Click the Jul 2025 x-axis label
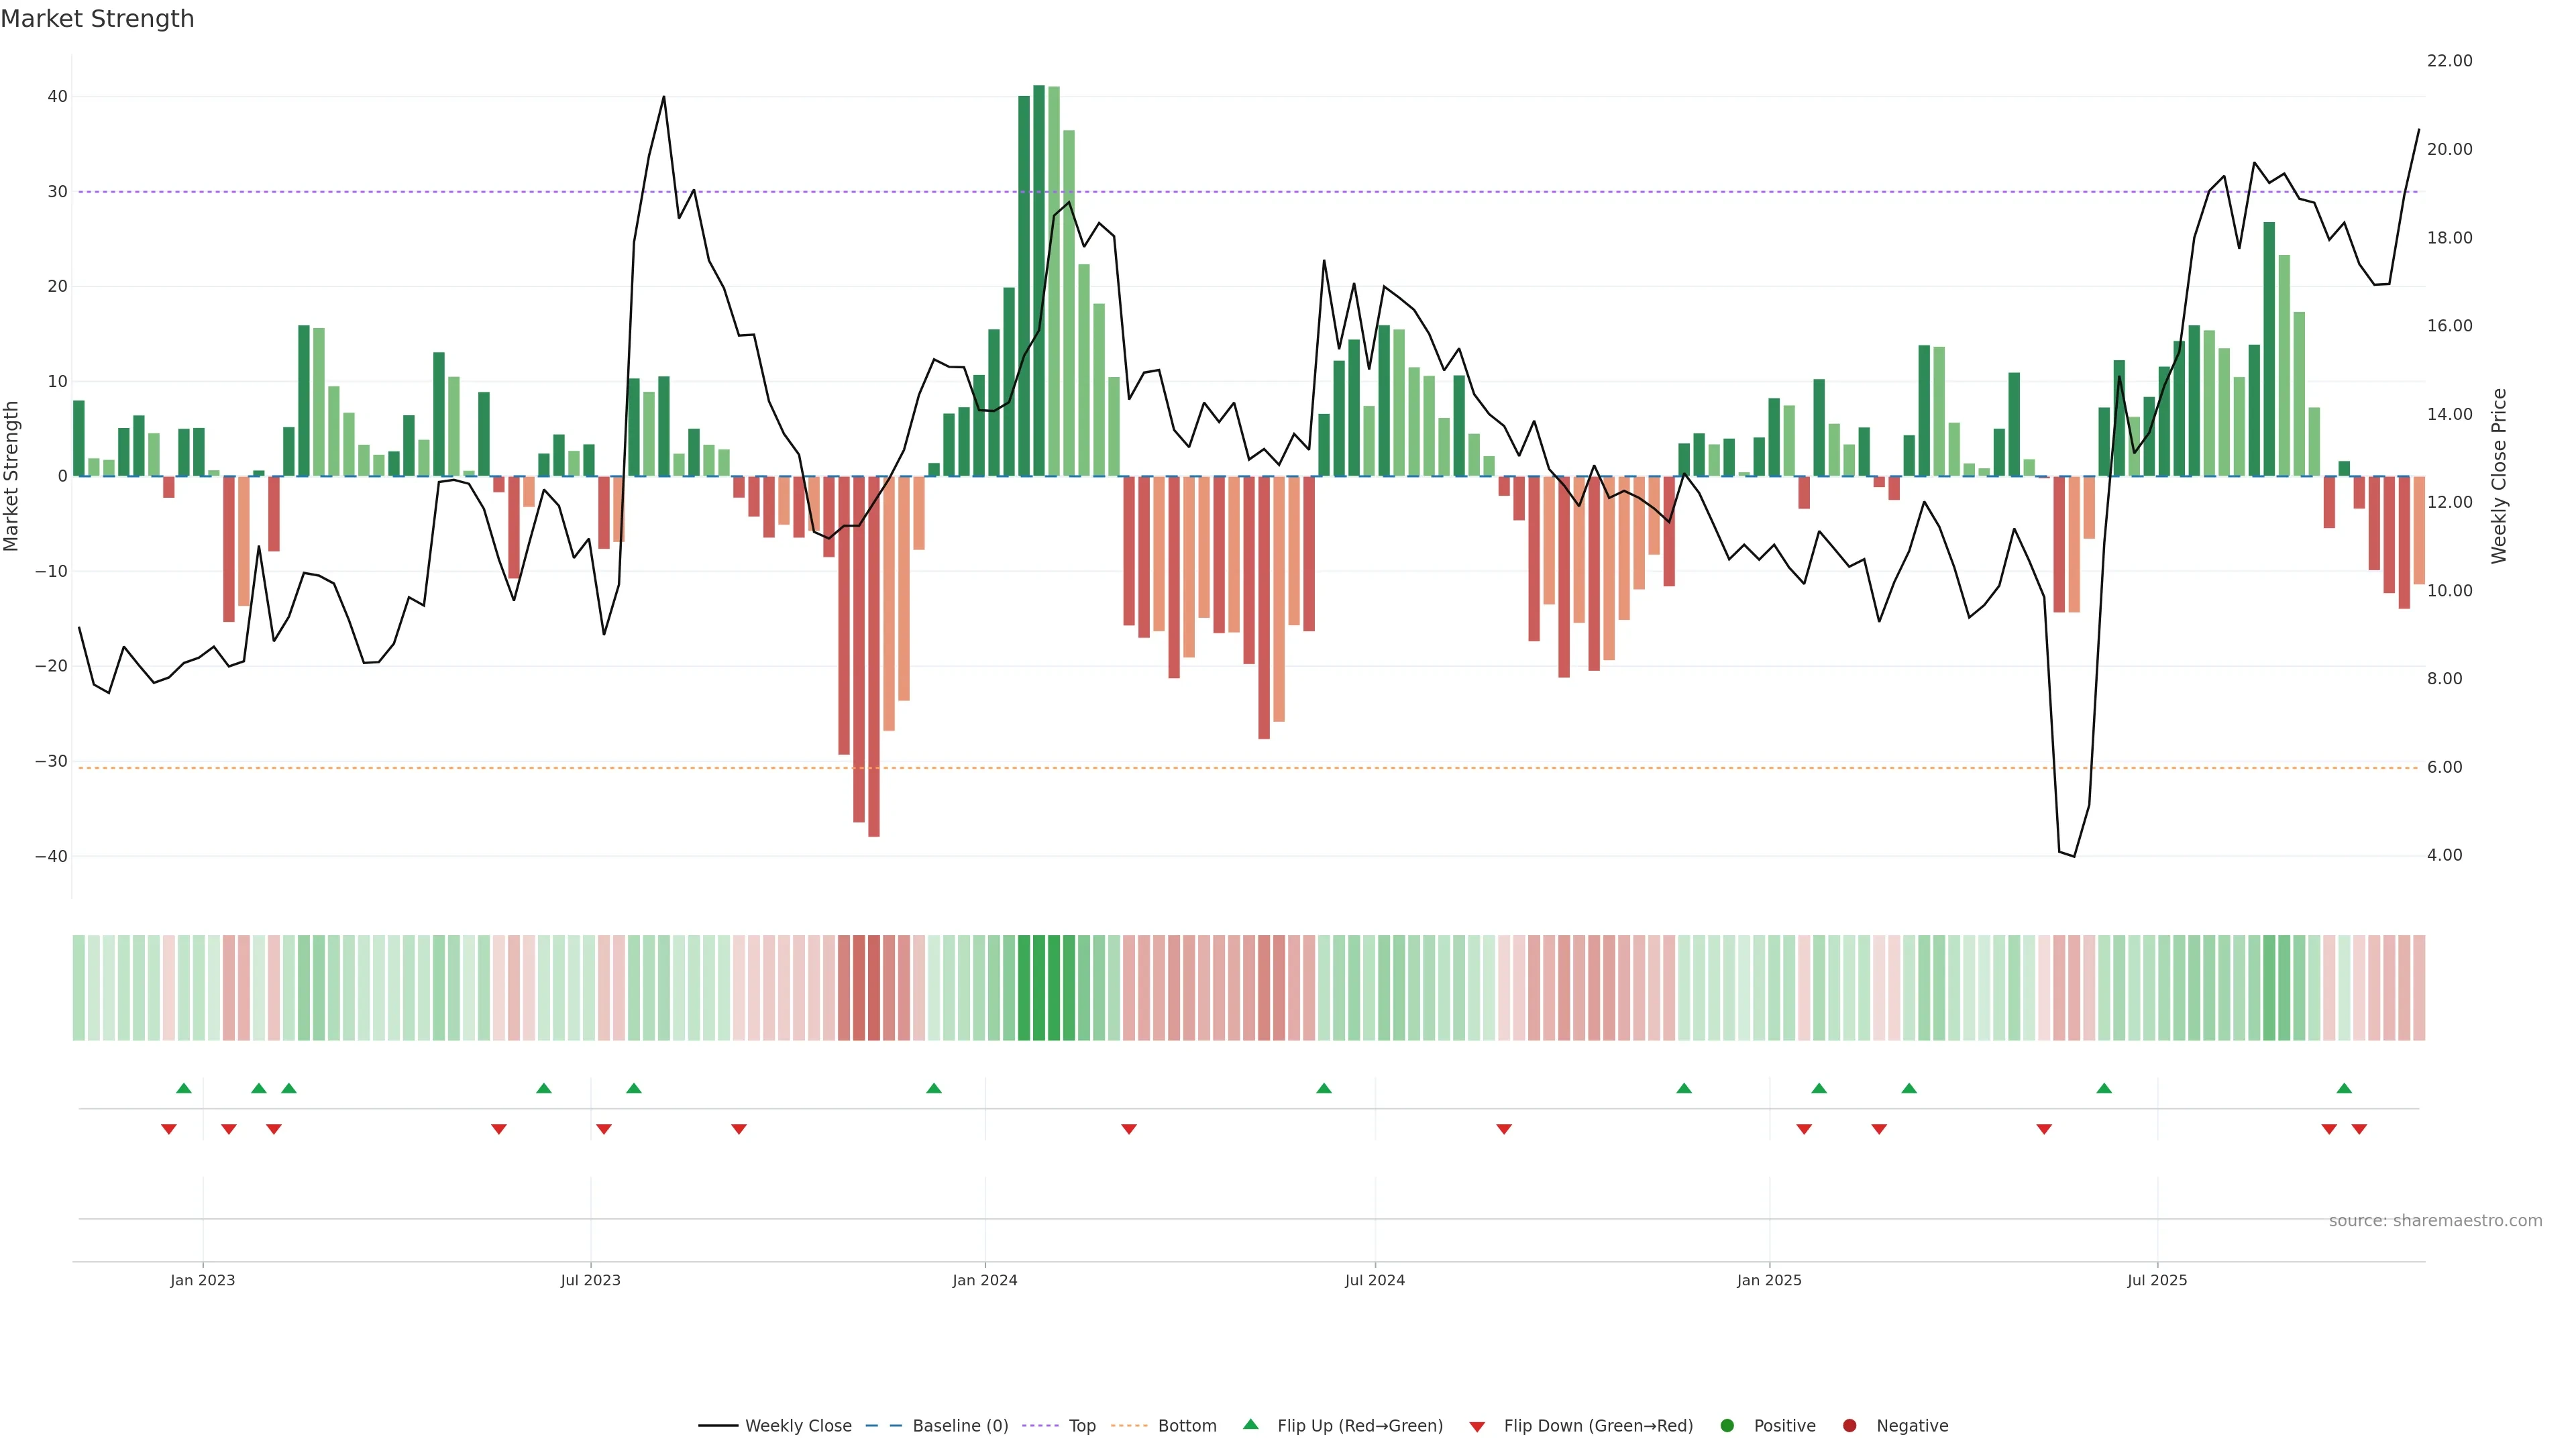 point(2157,1280)
